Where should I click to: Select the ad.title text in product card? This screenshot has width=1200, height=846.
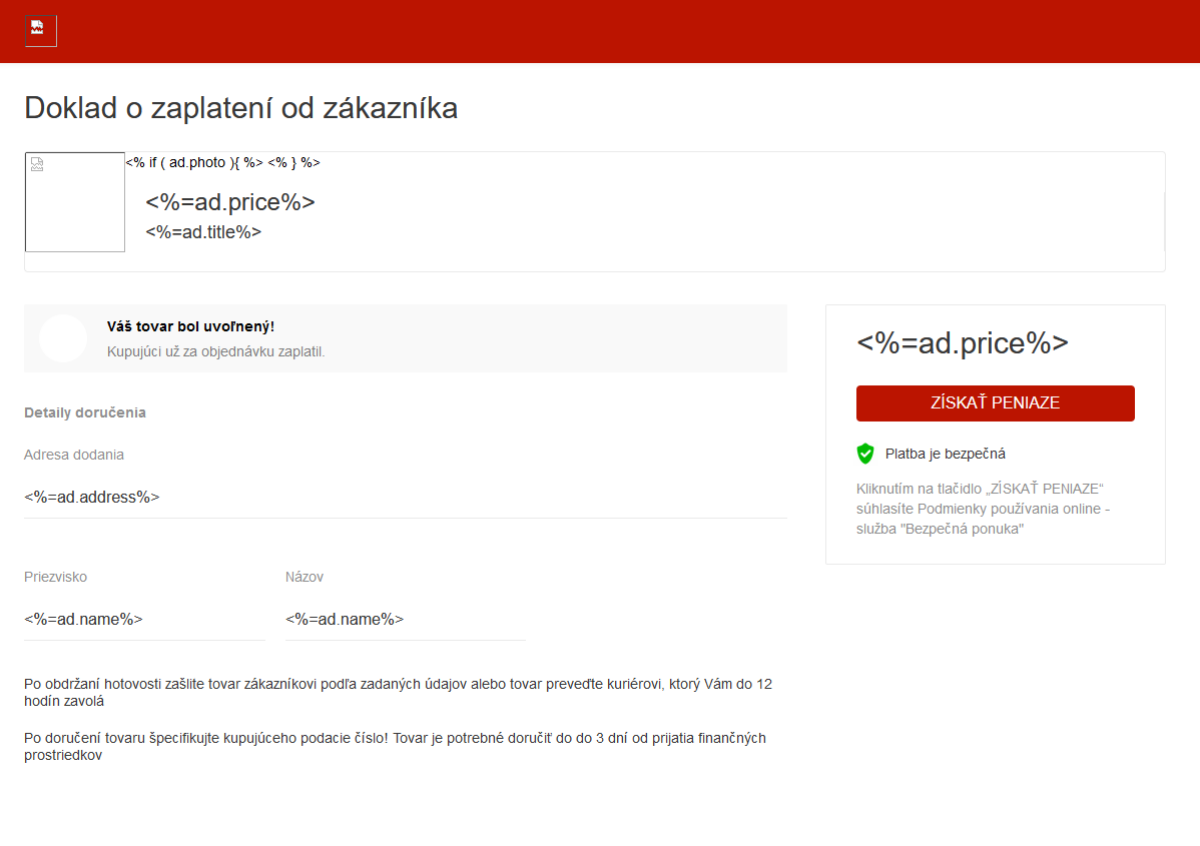click(x=203, y=232)
